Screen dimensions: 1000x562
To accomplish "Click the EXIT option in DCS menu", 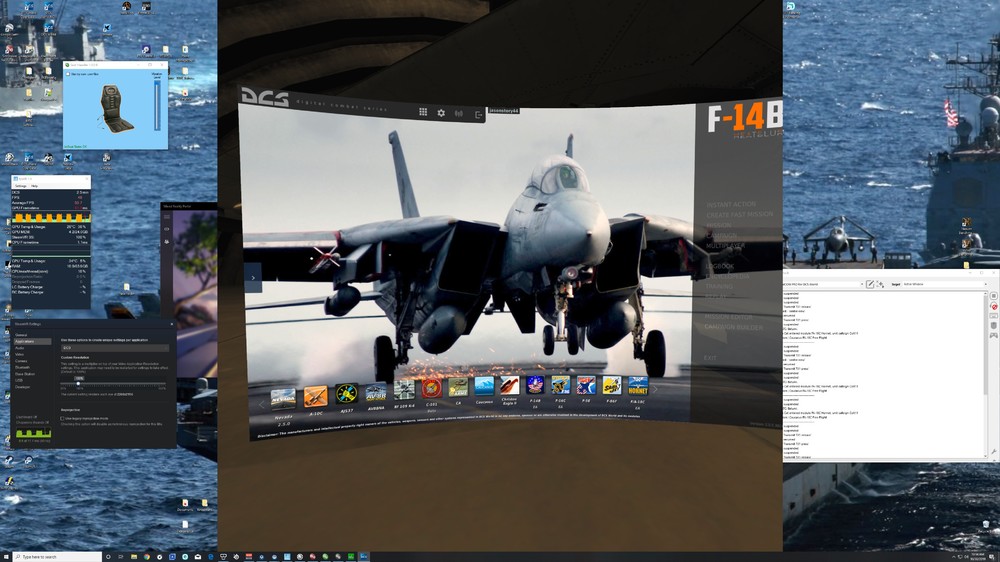I will 710,358.
